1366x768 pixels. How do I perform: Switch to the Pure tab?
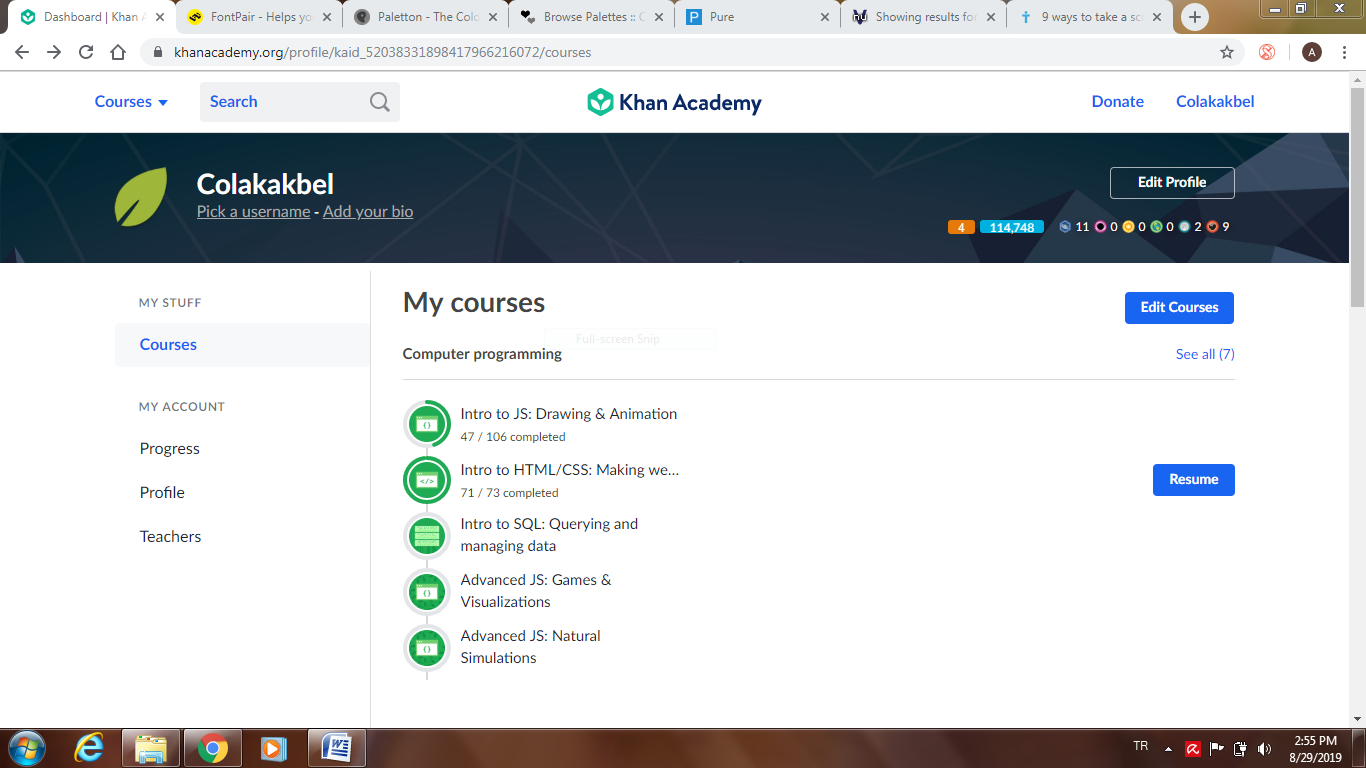[758, 17]
